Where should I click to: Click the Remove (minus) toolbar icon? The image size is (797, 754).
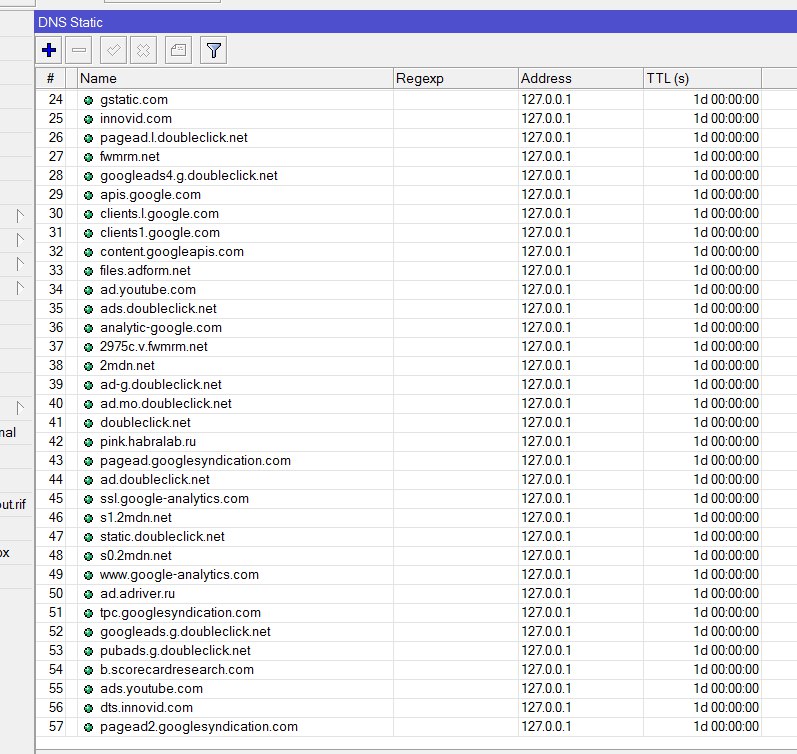tap(79, 50)
